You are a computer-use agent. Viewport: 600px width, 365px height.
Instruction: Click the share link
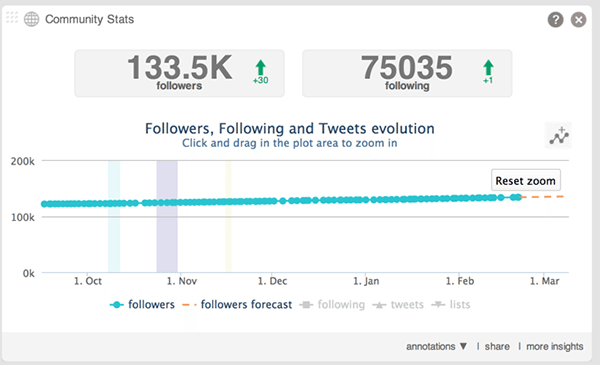click(x=497, y=346)
